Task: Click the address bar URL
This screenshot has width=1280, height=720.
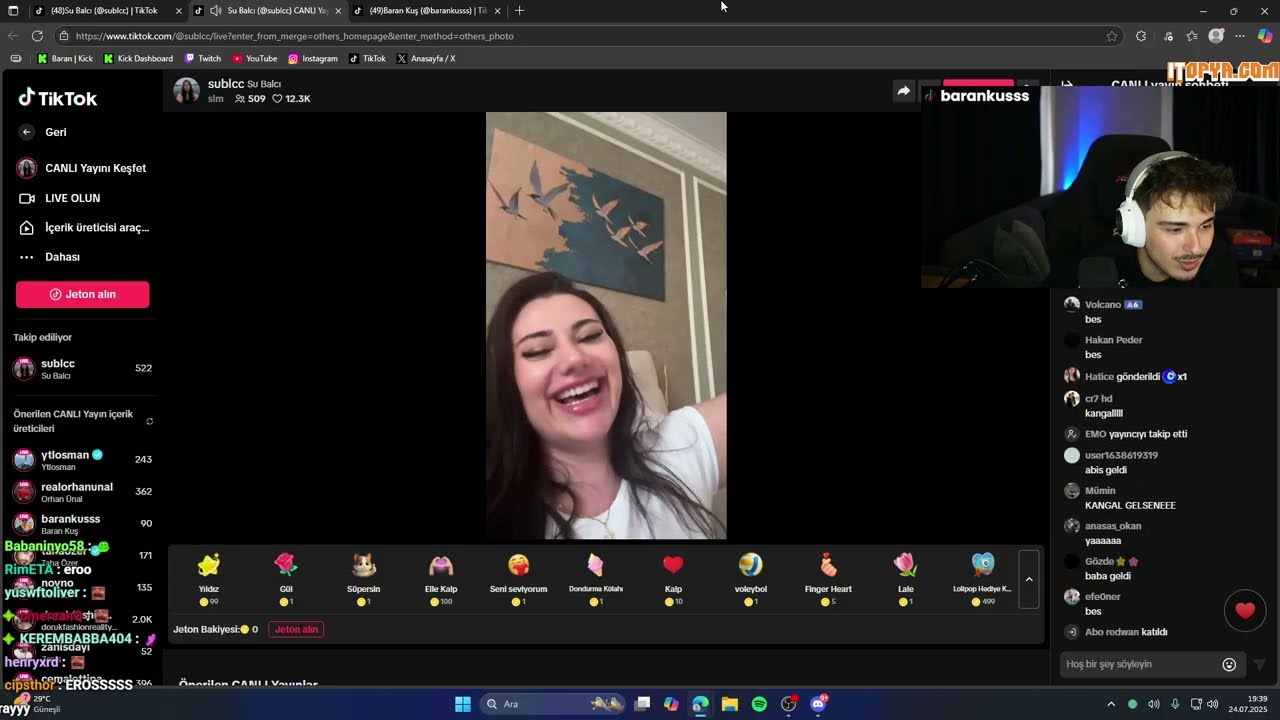Action: pyautogui.click(x=295, y=36)
